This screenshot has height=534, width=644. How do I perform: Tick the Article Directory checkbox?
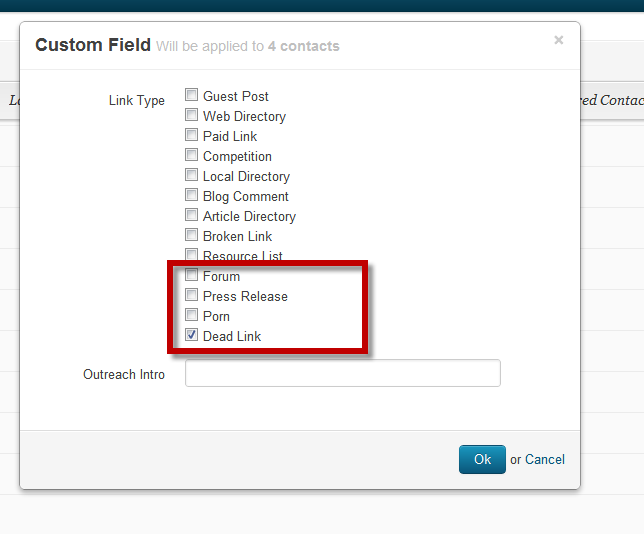pos(191,215)
